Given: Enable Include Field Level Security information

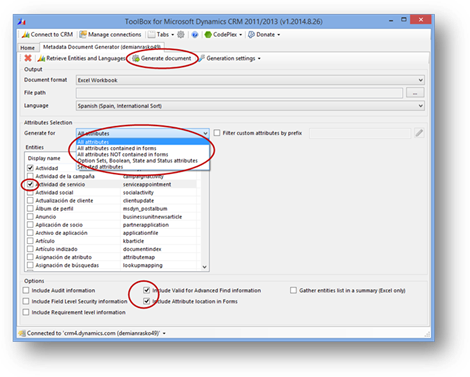Looking at the screenshot, I should click(26, 301).
